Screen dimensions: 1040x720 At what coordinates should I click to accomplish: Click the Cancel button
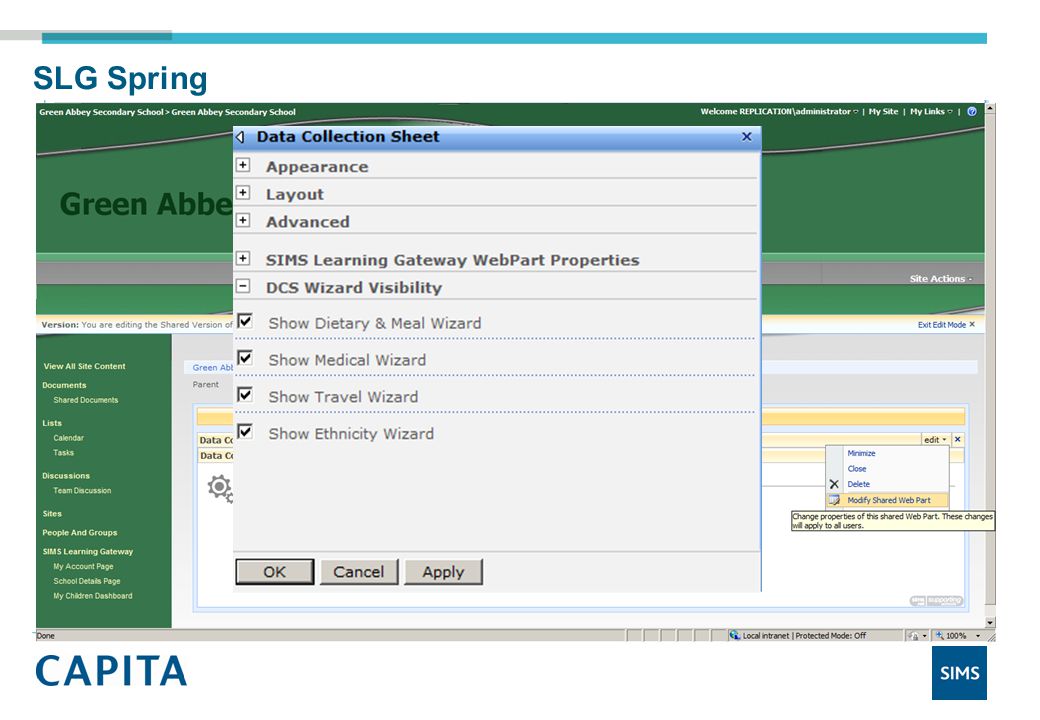point(359,571)
